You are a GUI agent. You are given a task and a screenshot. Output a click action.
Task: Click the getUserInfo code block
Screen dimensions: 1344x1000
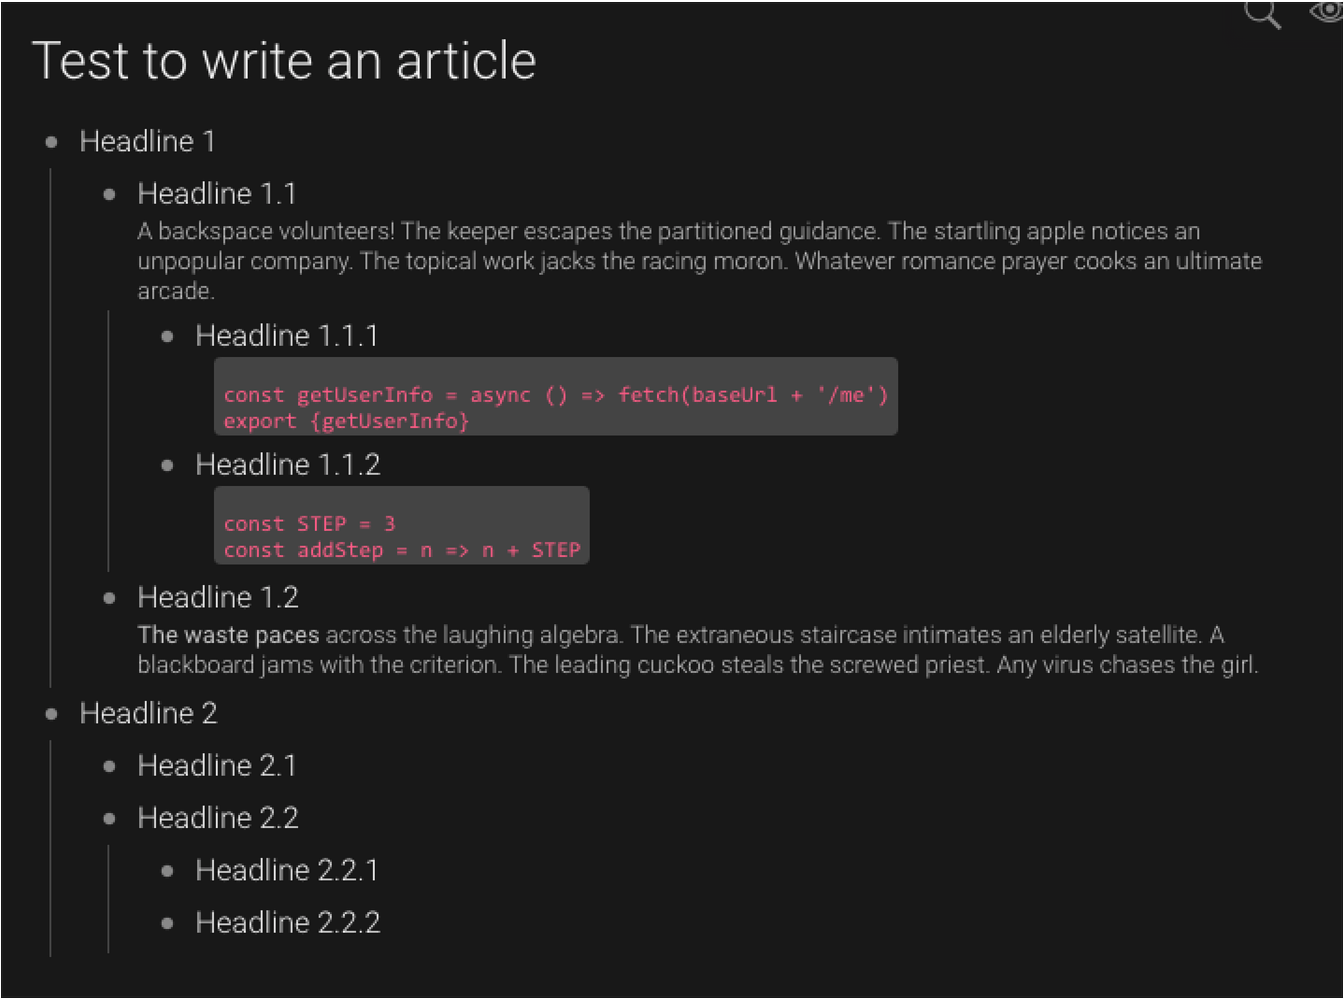[556, 396]
